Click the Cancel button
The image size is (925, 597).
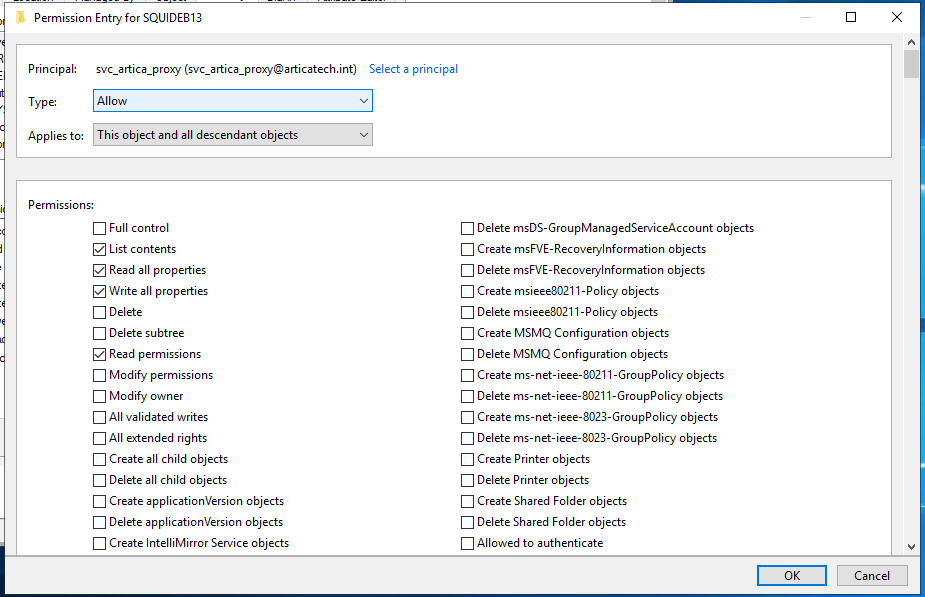(x=872, y=575)
